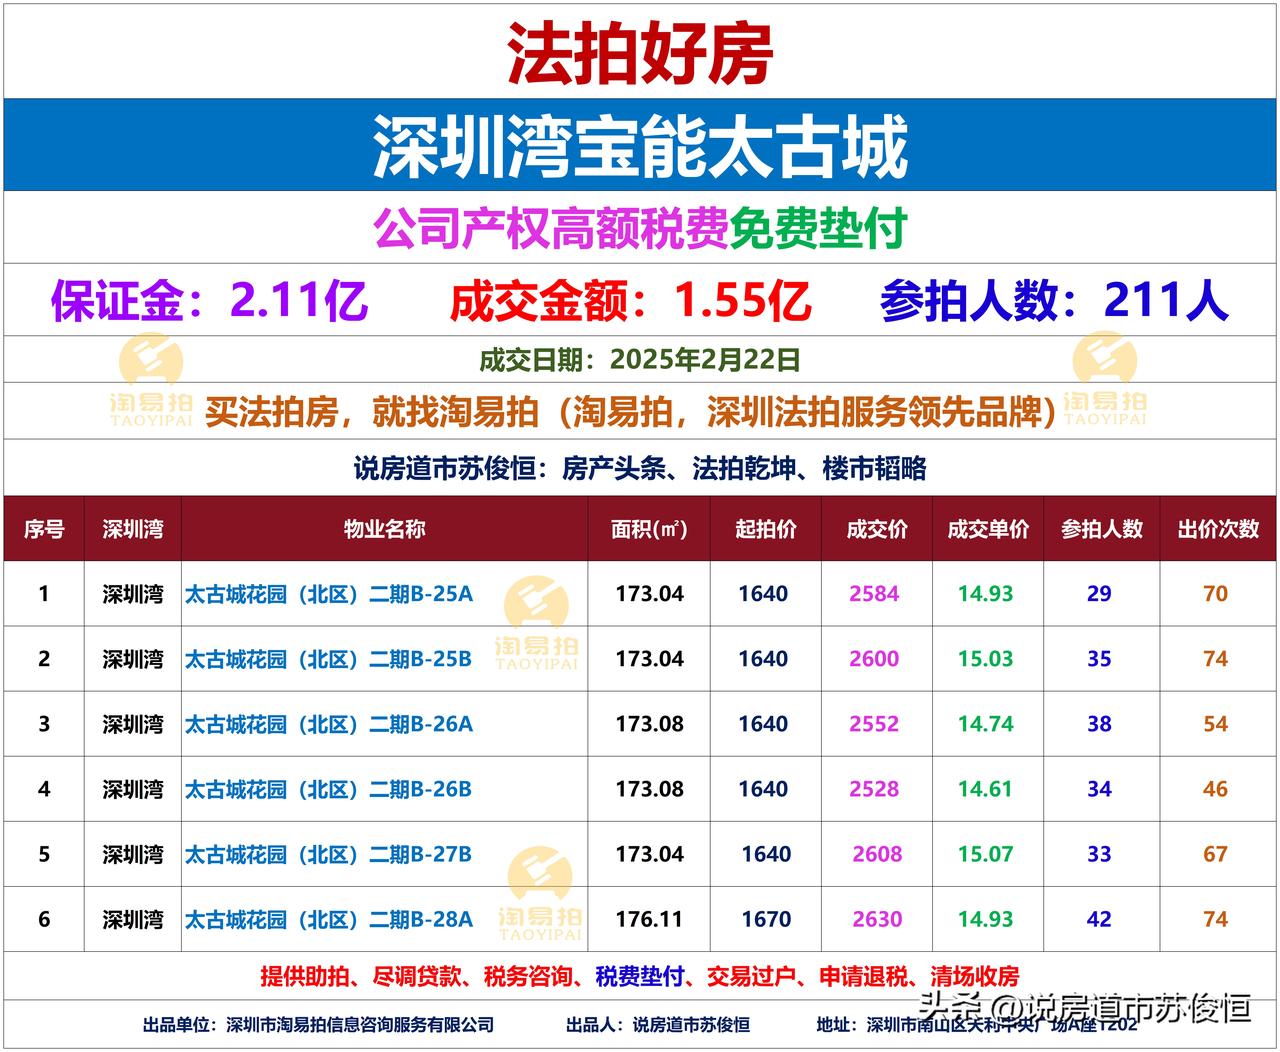1280x1052 pixels.
Task: Click the column header 出价次数
Action: (x=1218, y=529)
